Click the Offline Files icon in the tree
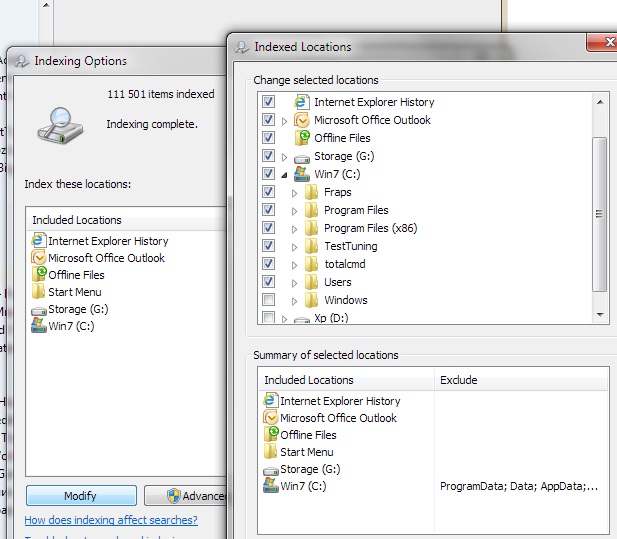The image size is (617, 539). (302, 138)
